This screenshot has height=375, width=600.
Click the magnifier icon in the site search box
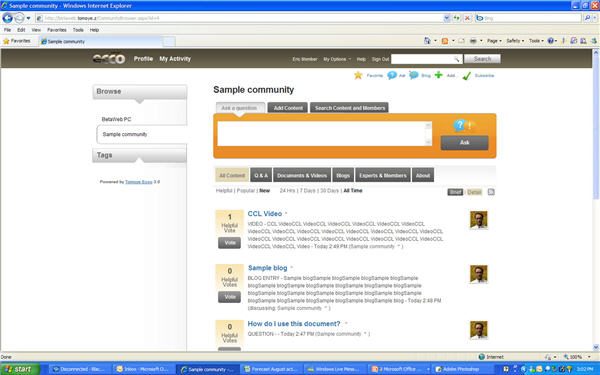tap(457, 59)
